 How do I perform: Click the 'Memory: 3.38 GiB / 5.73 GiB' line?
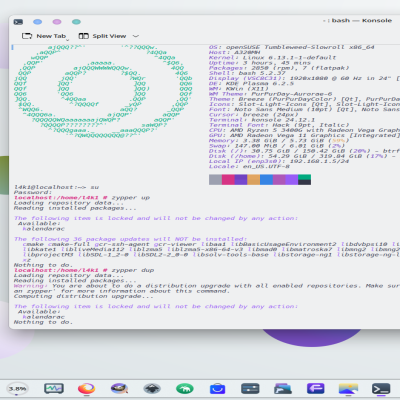pyautogui.click(x=279, y=141)
